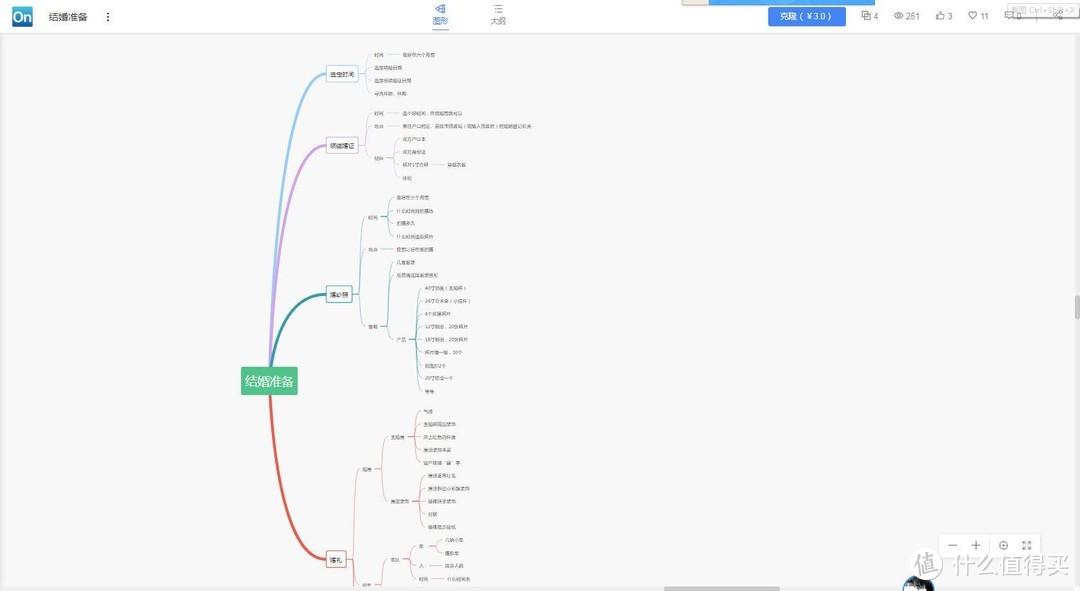Image resolution: width=1080 pixels, height=591 pixels.
Task: Switch to the 大纲 outline tab
Action: coord(498,14)
